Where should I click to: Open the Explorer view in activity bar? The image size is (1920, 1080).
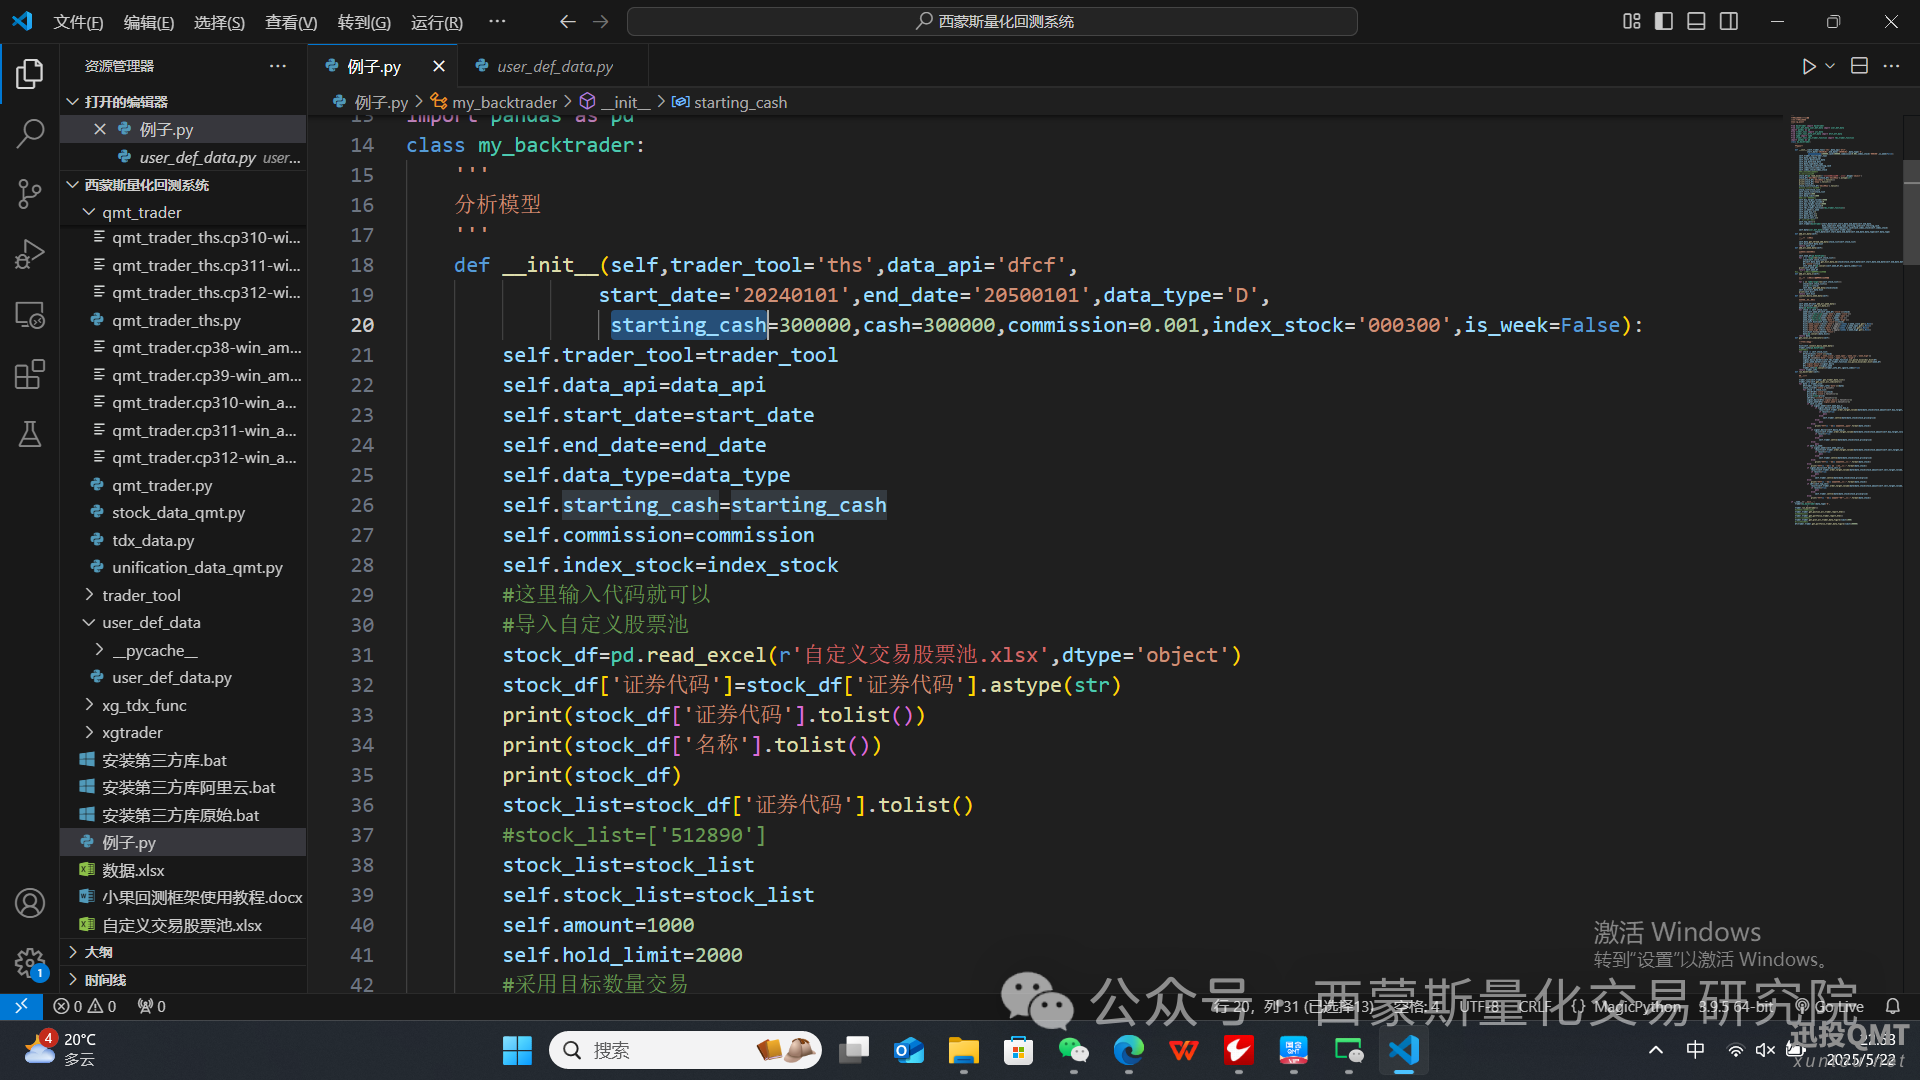30,73
